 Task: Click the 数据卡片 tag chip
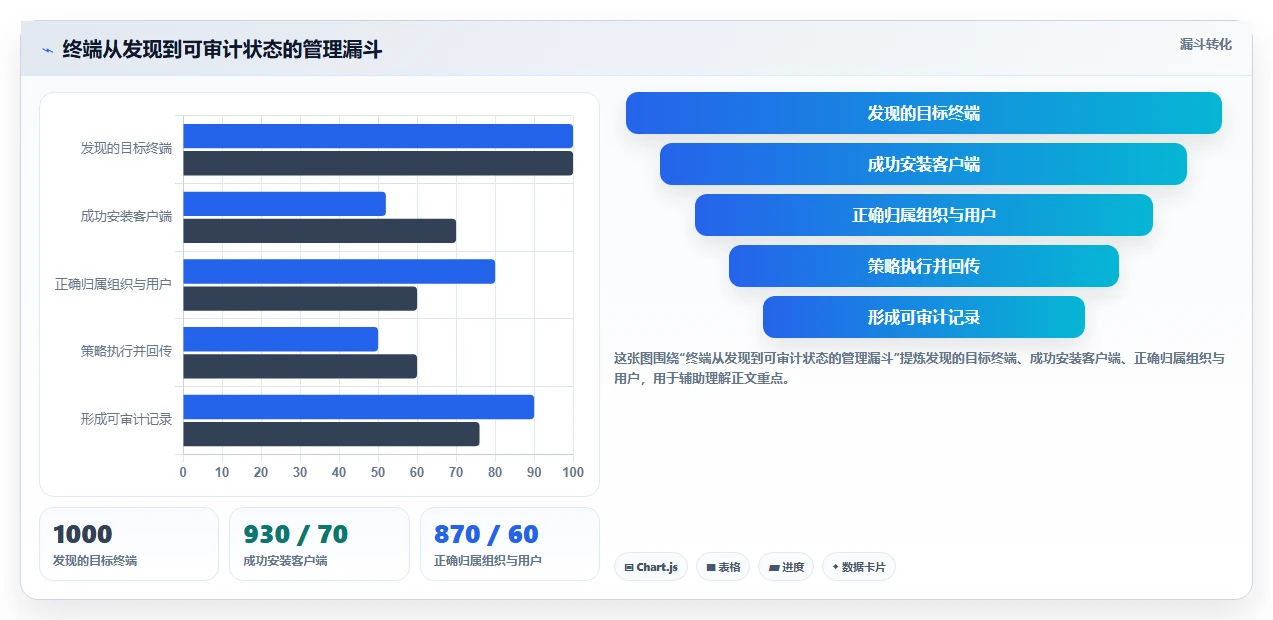(x=858, y=567)
